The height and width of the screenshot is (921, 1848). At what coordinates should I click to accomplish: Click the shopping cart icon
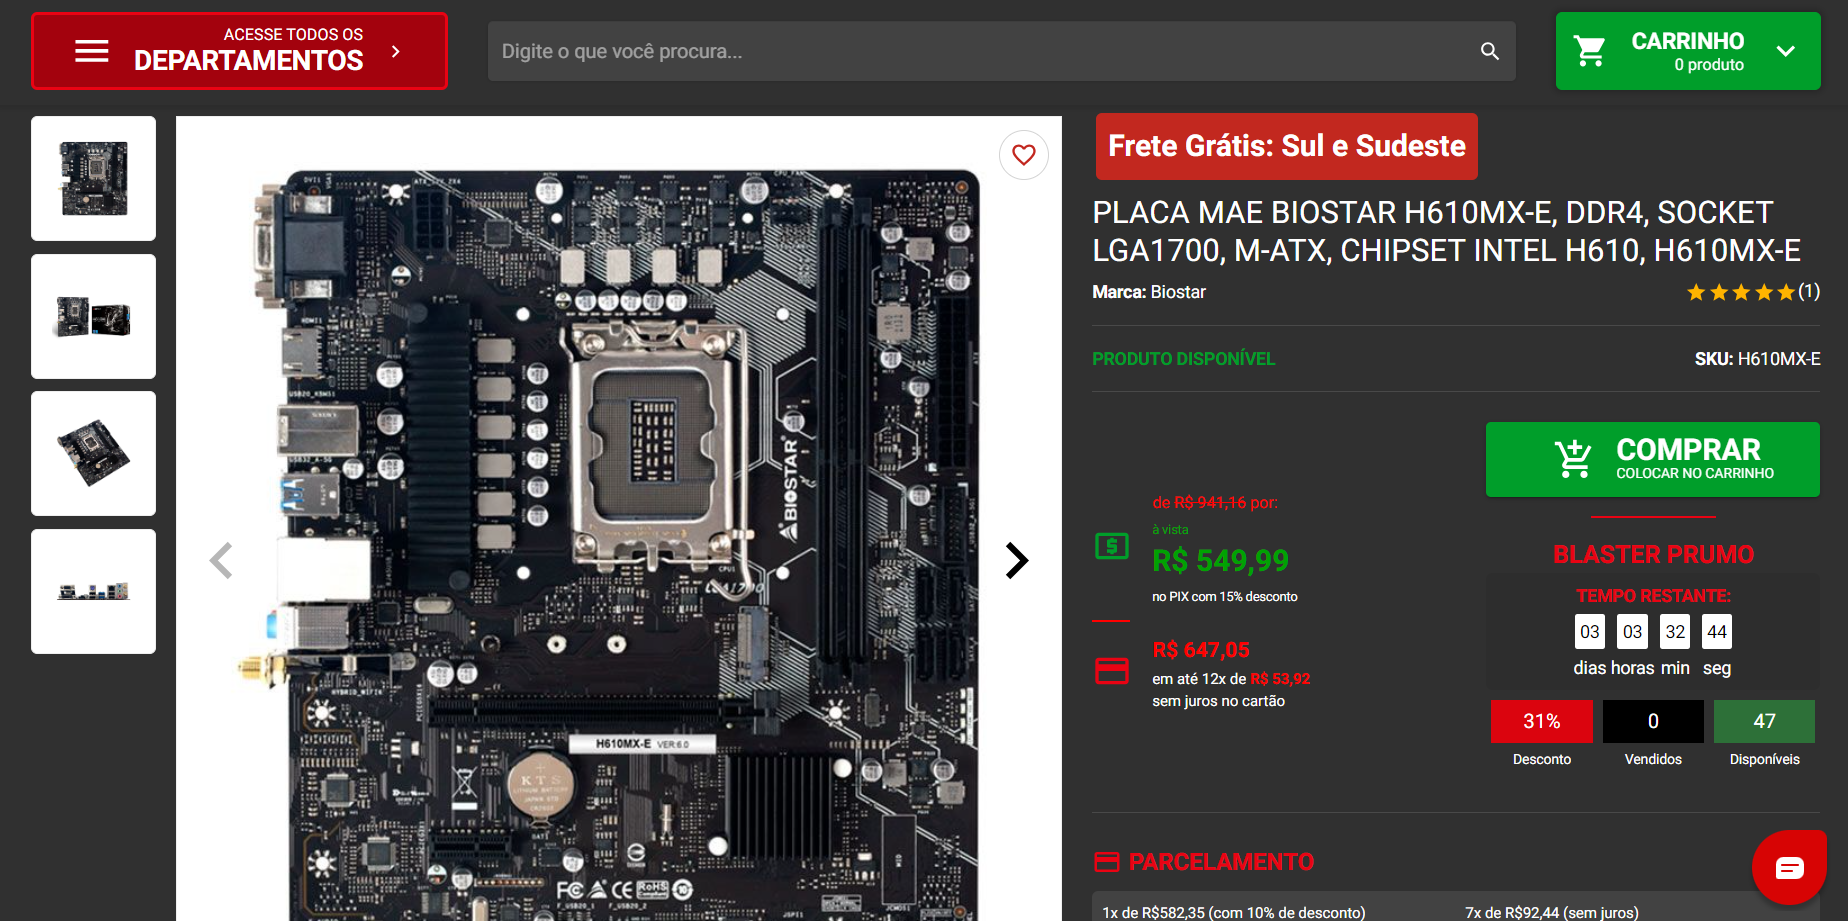(1590, 51)
